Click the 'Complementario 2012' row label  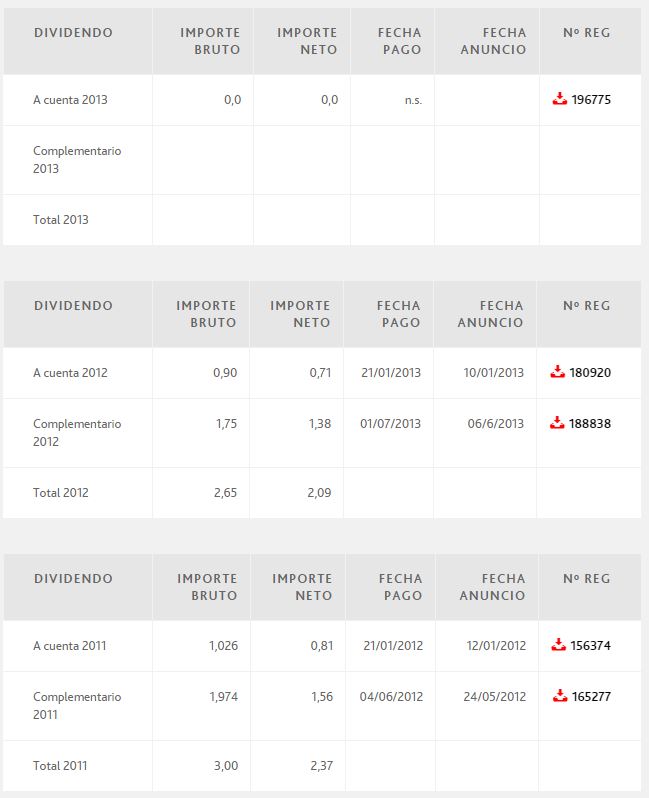pyautogui.click(x=77, y=432)
